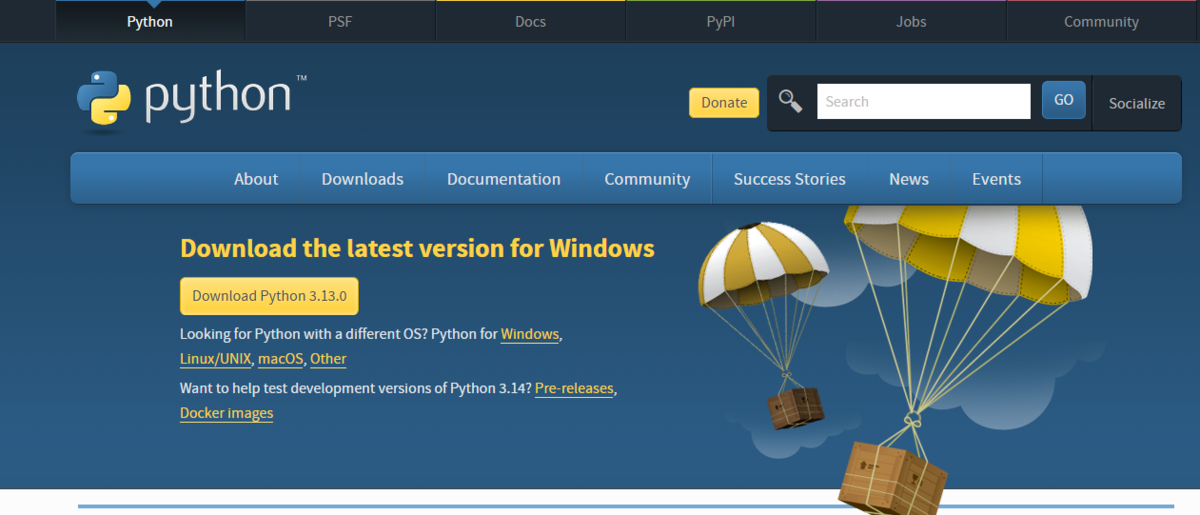The image size is (1200, 515).
Task: Open the News navigation menu
Action: [909, 179]
